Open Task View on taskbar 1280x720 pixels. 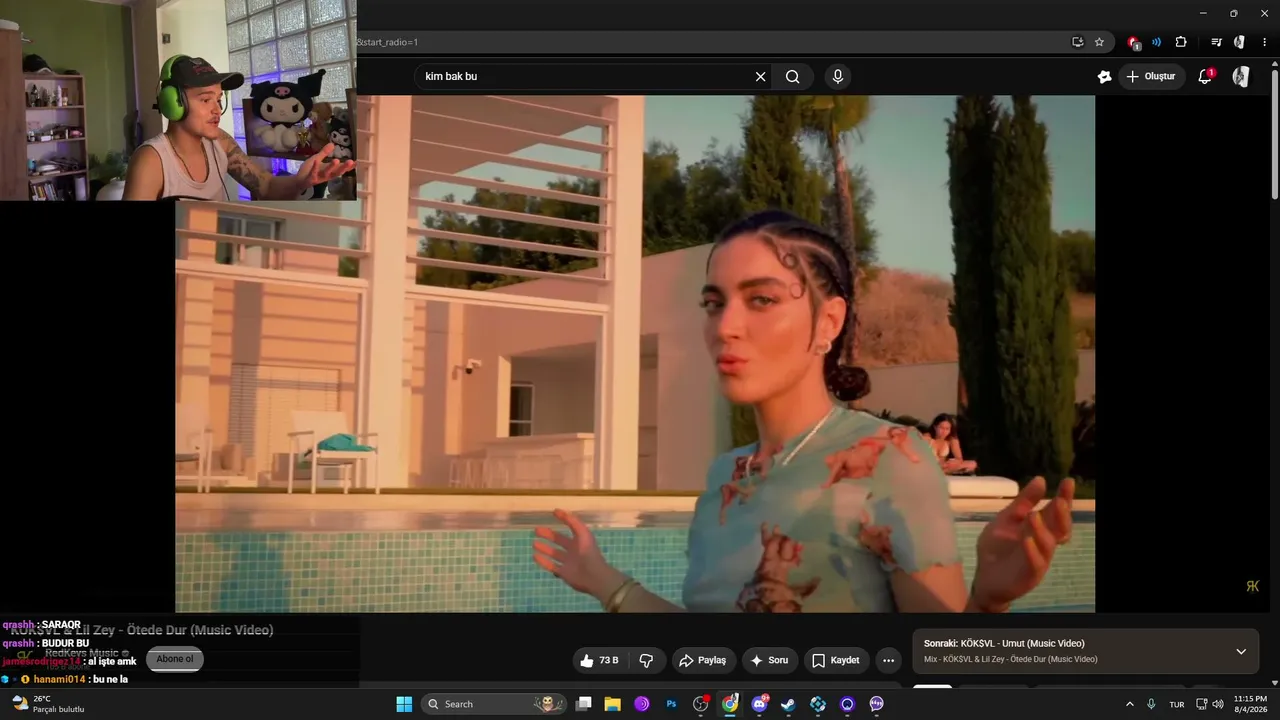(584, 704)
